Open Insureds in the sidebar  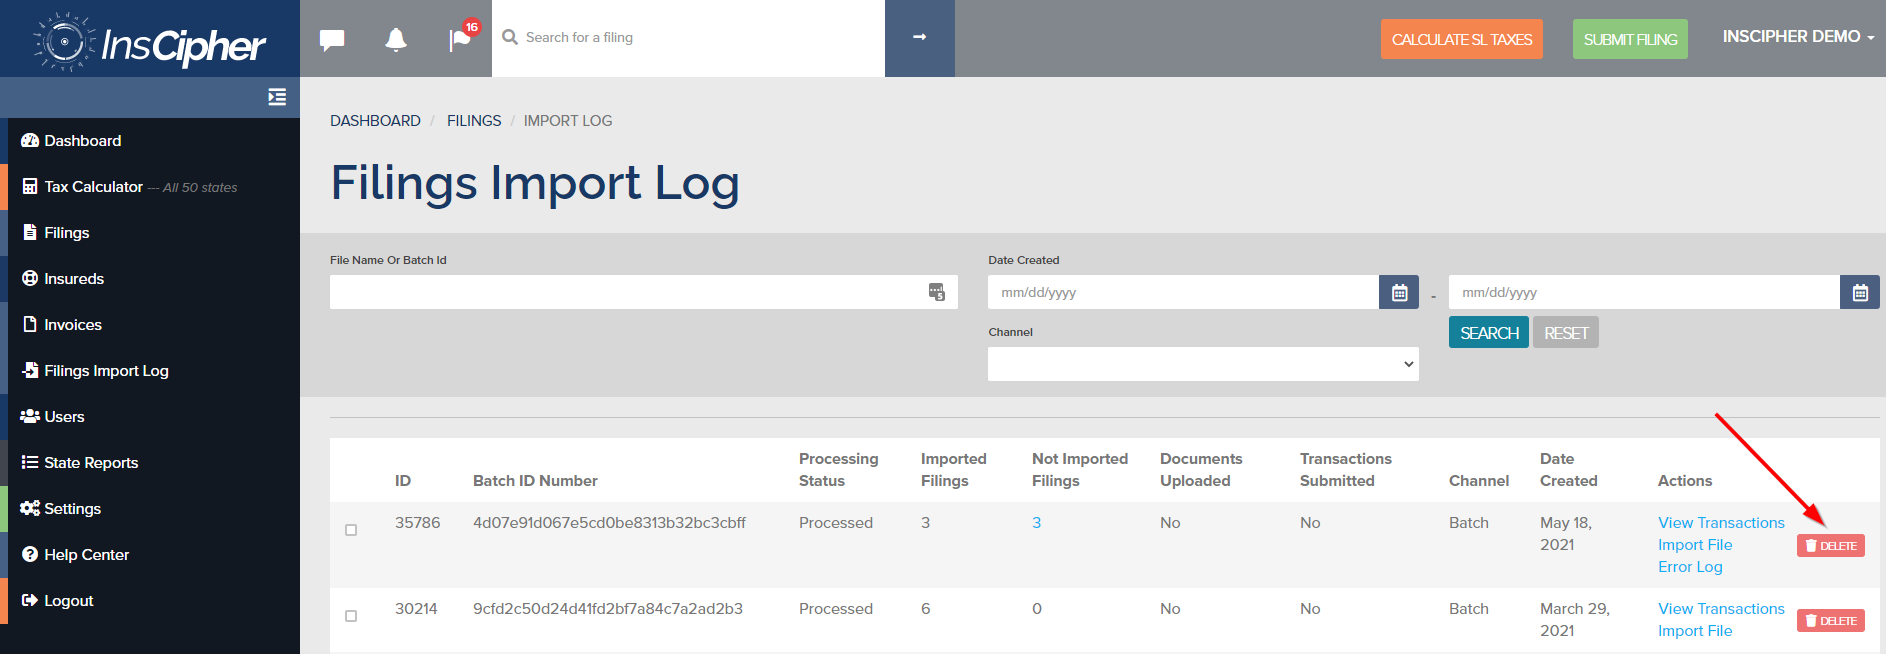coord(64,279)
